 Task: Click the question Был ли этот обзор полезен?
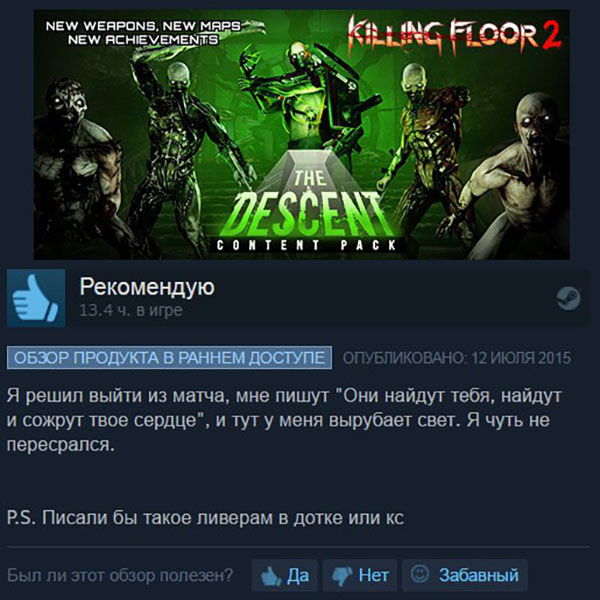(120, 576)
